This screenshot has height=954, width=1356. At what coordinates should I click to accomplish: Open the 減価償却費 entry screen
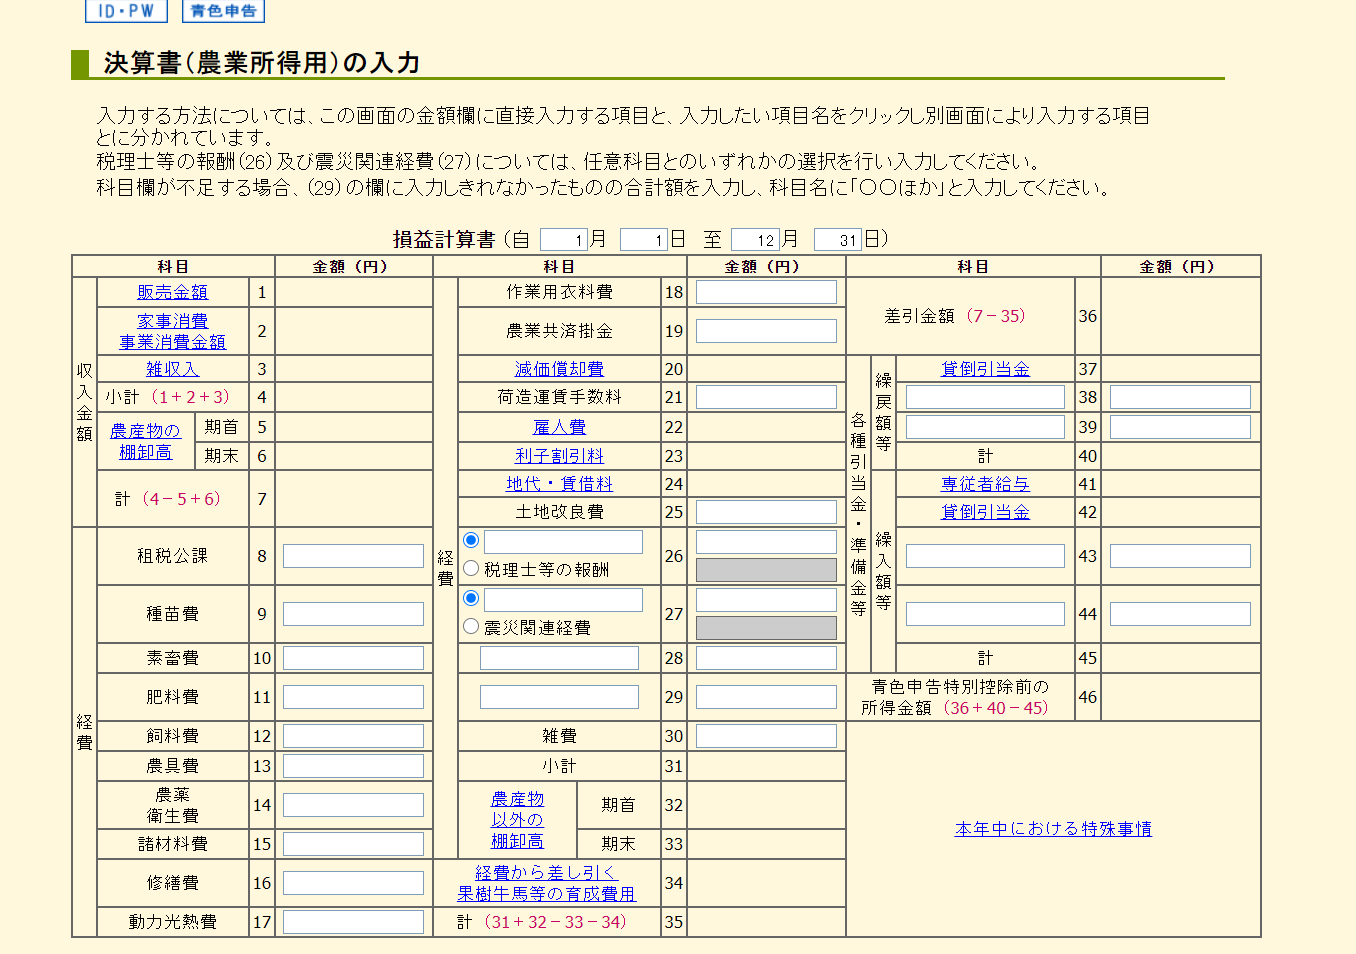point(559,368)
